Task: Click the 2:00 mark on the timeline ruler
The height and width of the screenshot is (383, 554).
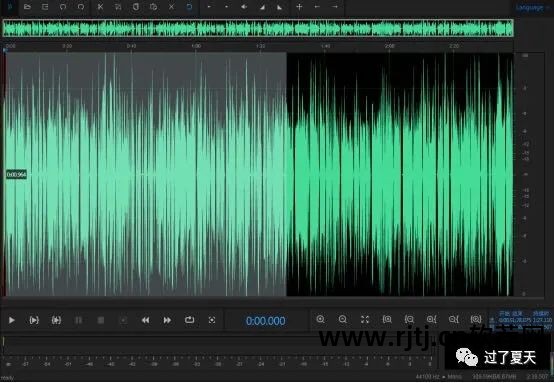Action: 389,46
